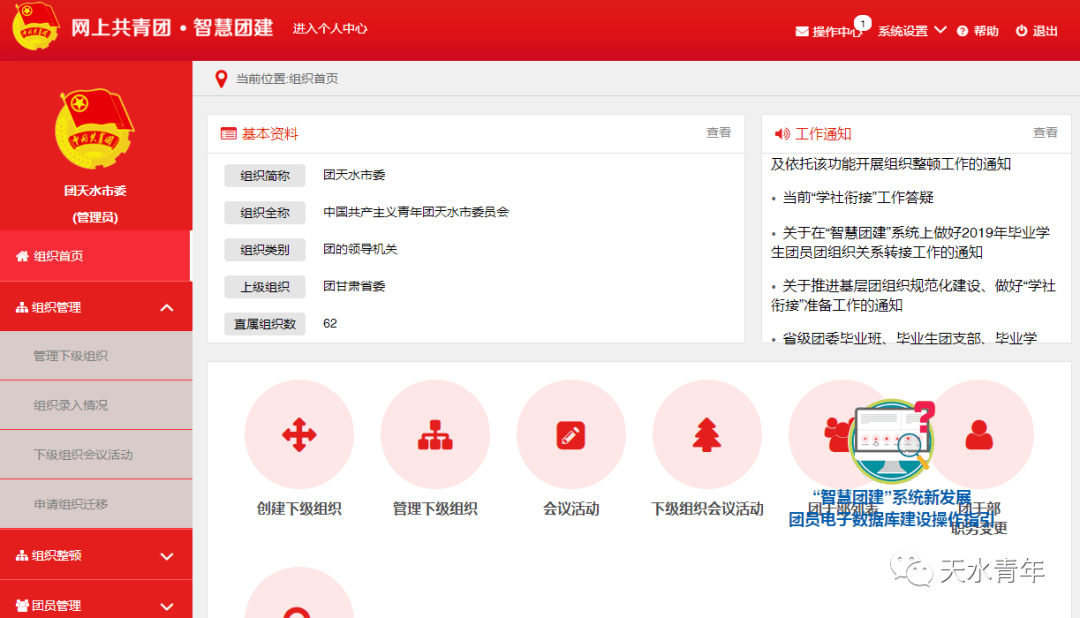Open 创建下级组织 via its crossed-arrows icon

pyautogui.click(x=298, y=433)
